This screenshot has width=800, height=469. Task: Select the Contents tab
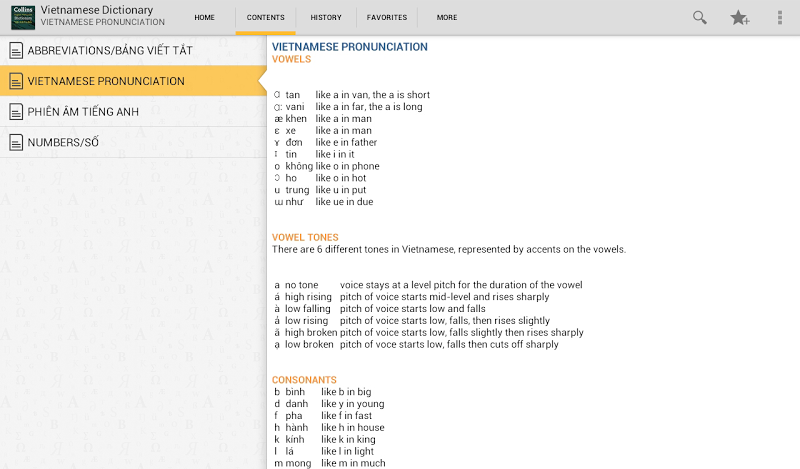(x=265, y=17)
